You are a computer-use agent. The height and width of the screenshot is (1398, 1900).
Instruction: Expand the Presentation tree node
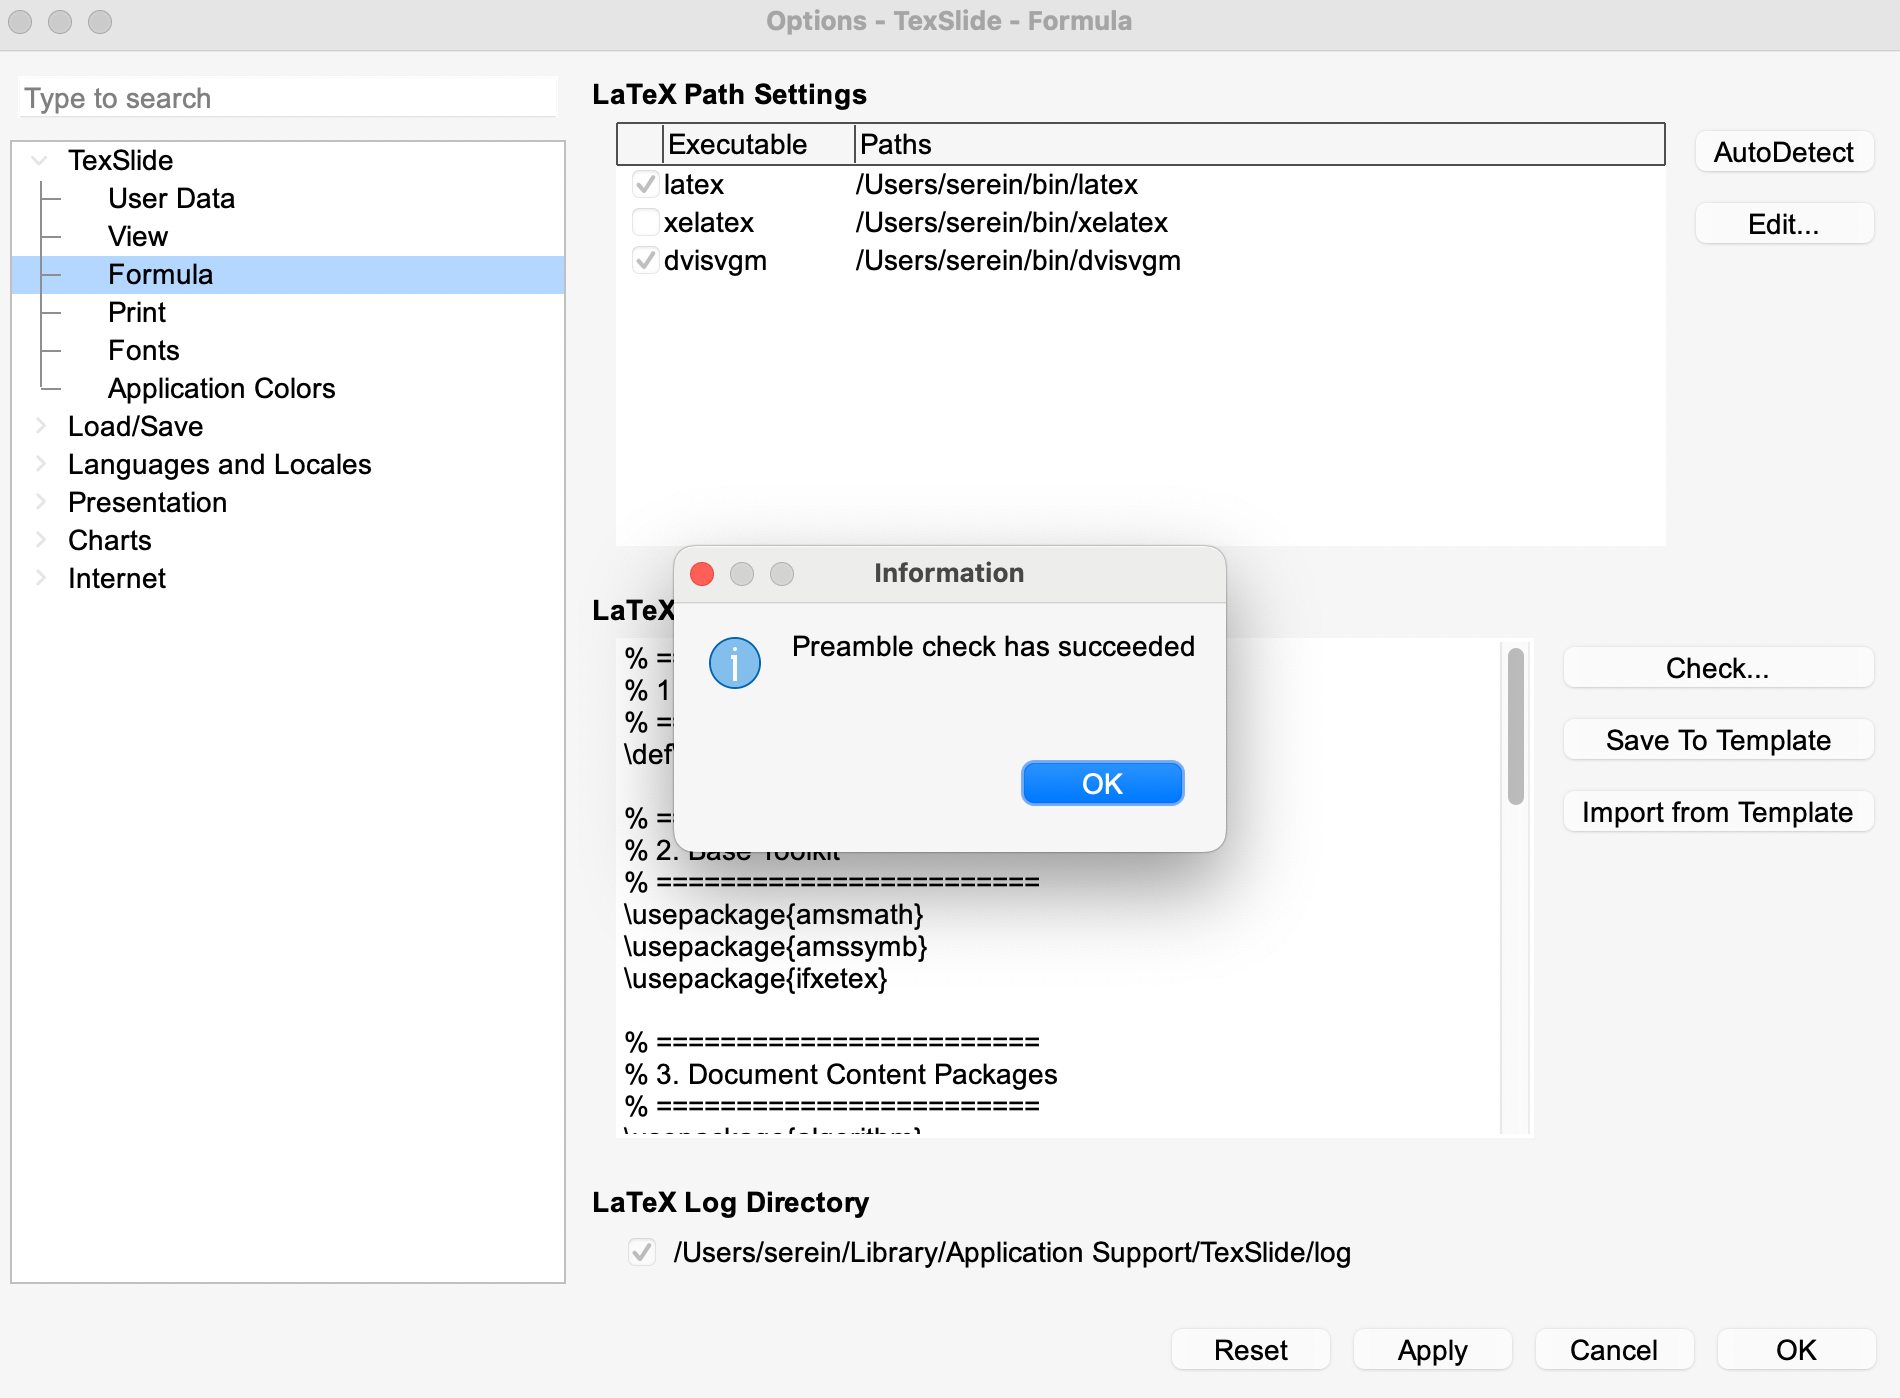tap(40, 502)
